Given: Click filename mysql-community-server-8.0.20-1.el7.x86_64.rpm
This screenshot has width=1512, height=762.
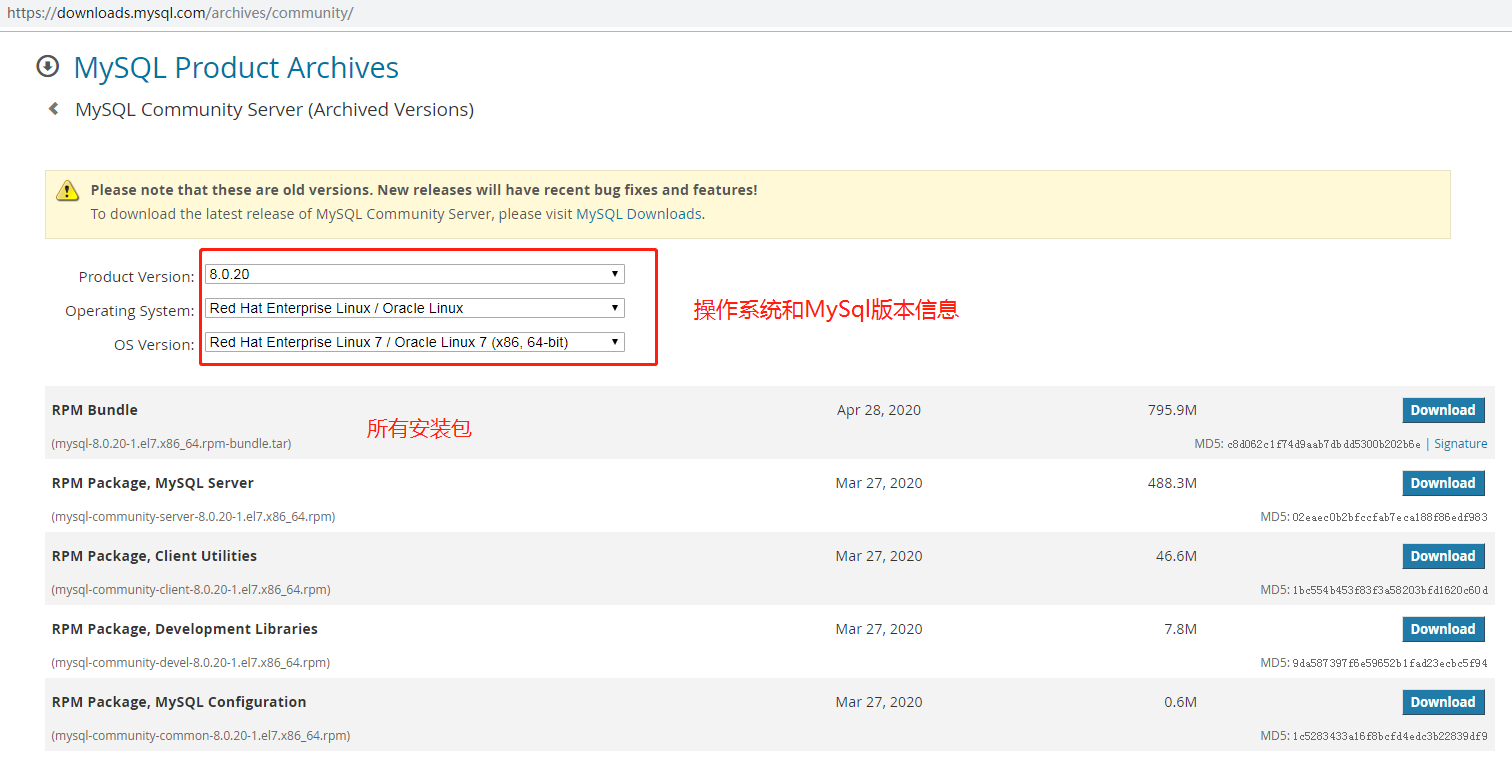Looking at the screenshot, I should [193, 517].
